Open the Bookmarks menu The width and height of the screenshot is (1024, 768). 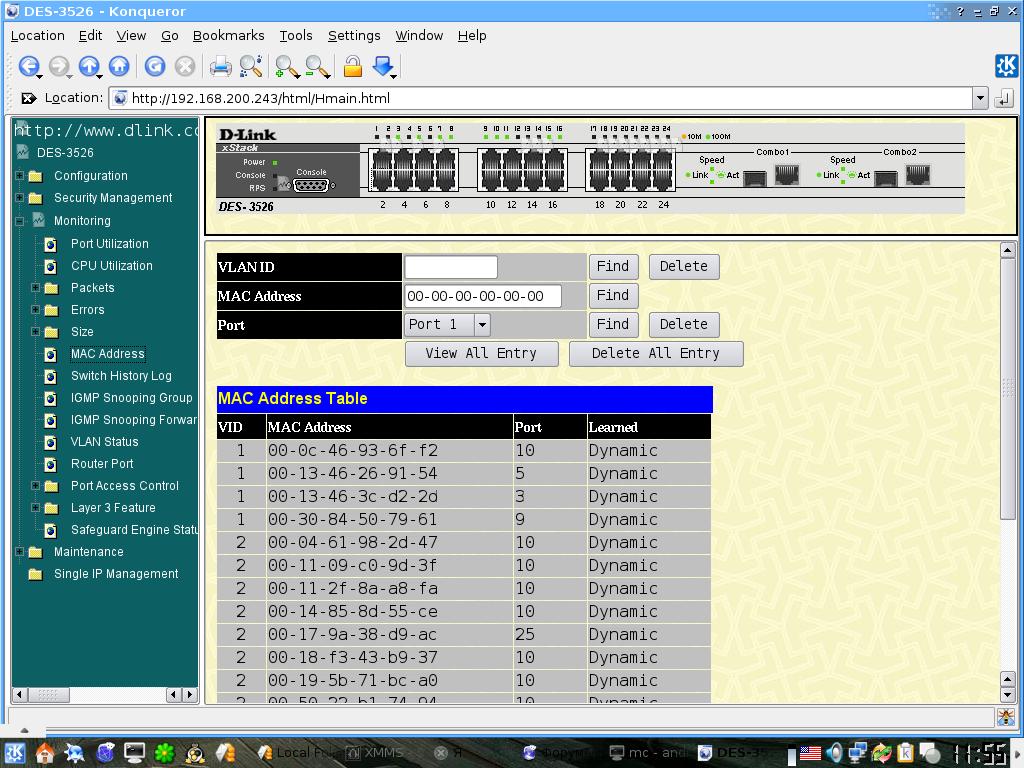(228, 35)
